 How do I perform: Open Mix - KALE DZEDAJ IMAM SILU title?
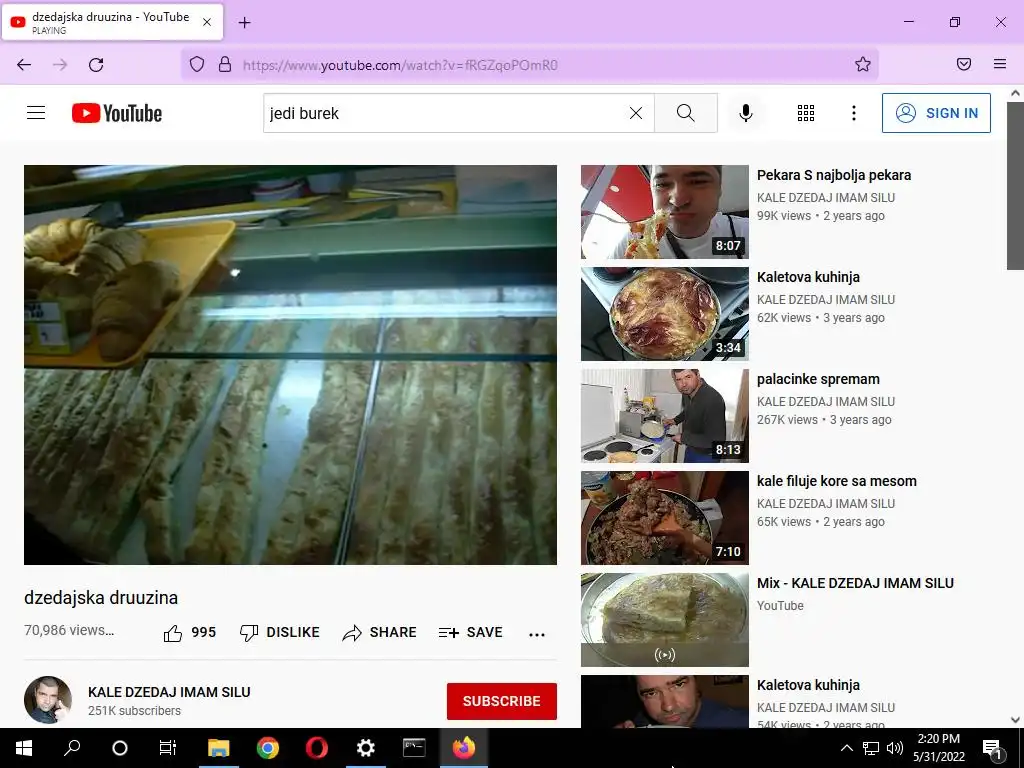pyautogui.click(x=855, y=583)
